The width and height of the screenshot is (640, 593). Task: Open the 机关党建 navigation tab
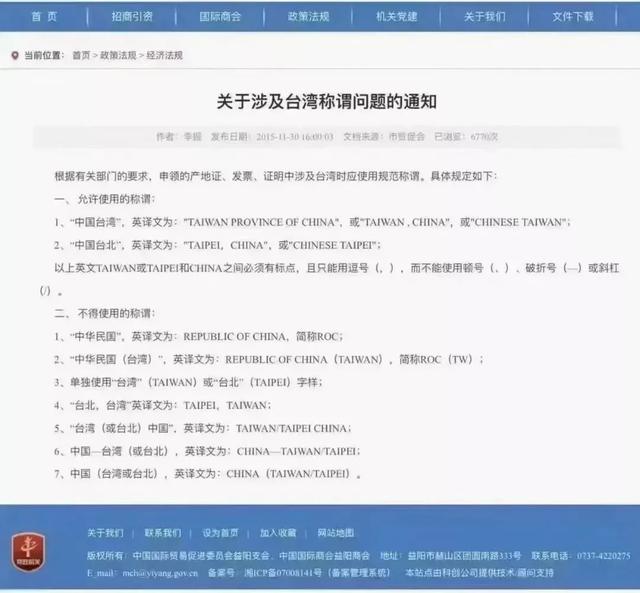pyautogui.click(x=397, y=17)
